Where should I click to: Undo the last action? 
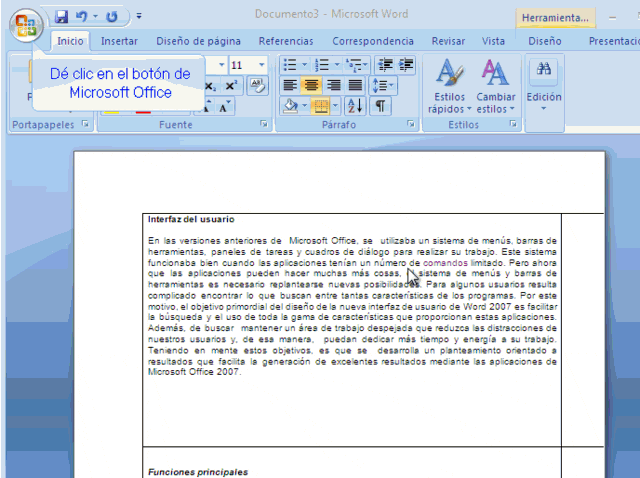coord(81,17)
